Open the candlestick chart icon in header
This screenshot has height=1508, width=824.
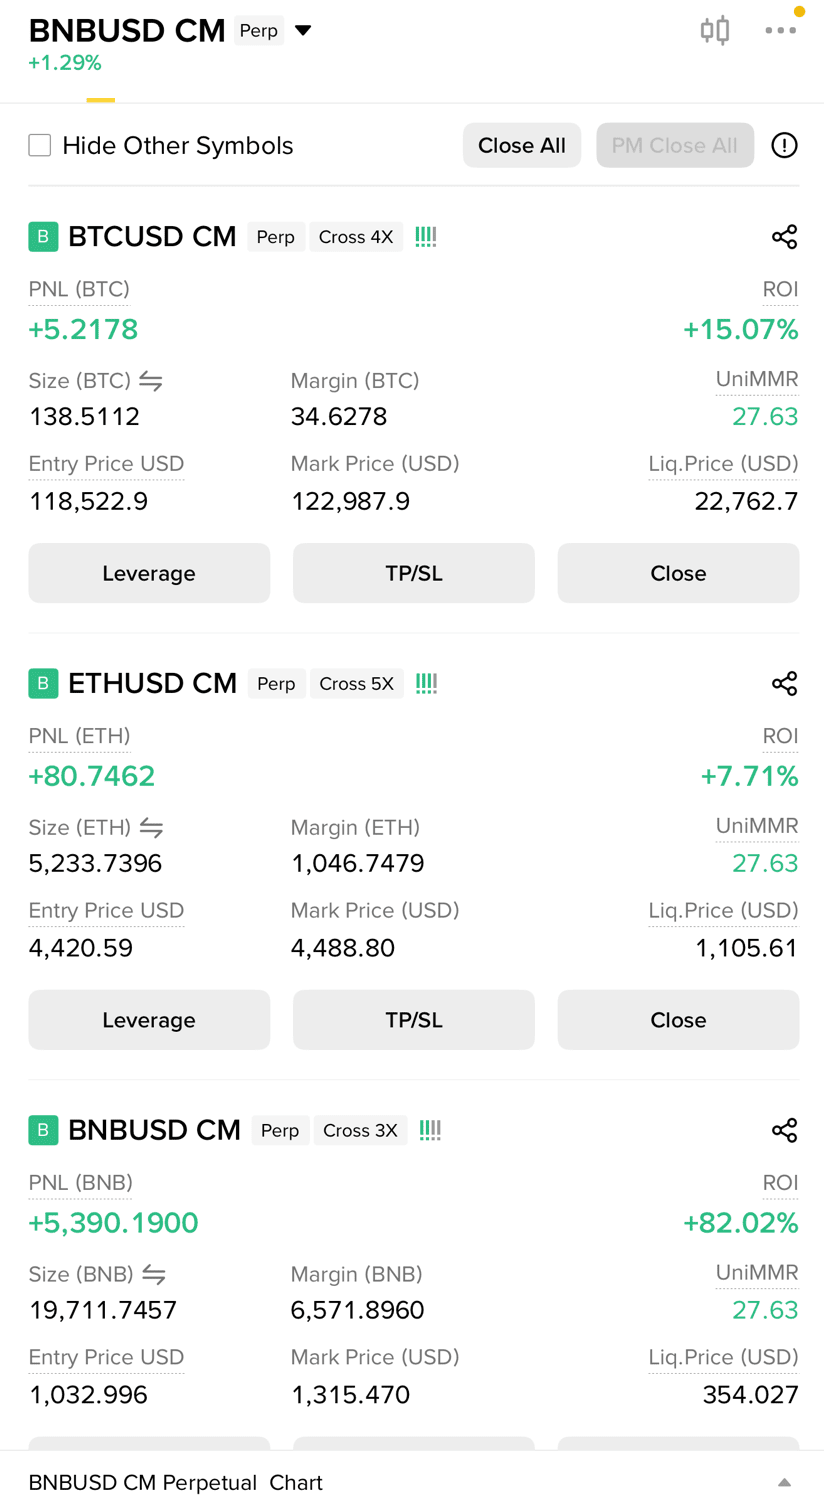tap(715, 30)
